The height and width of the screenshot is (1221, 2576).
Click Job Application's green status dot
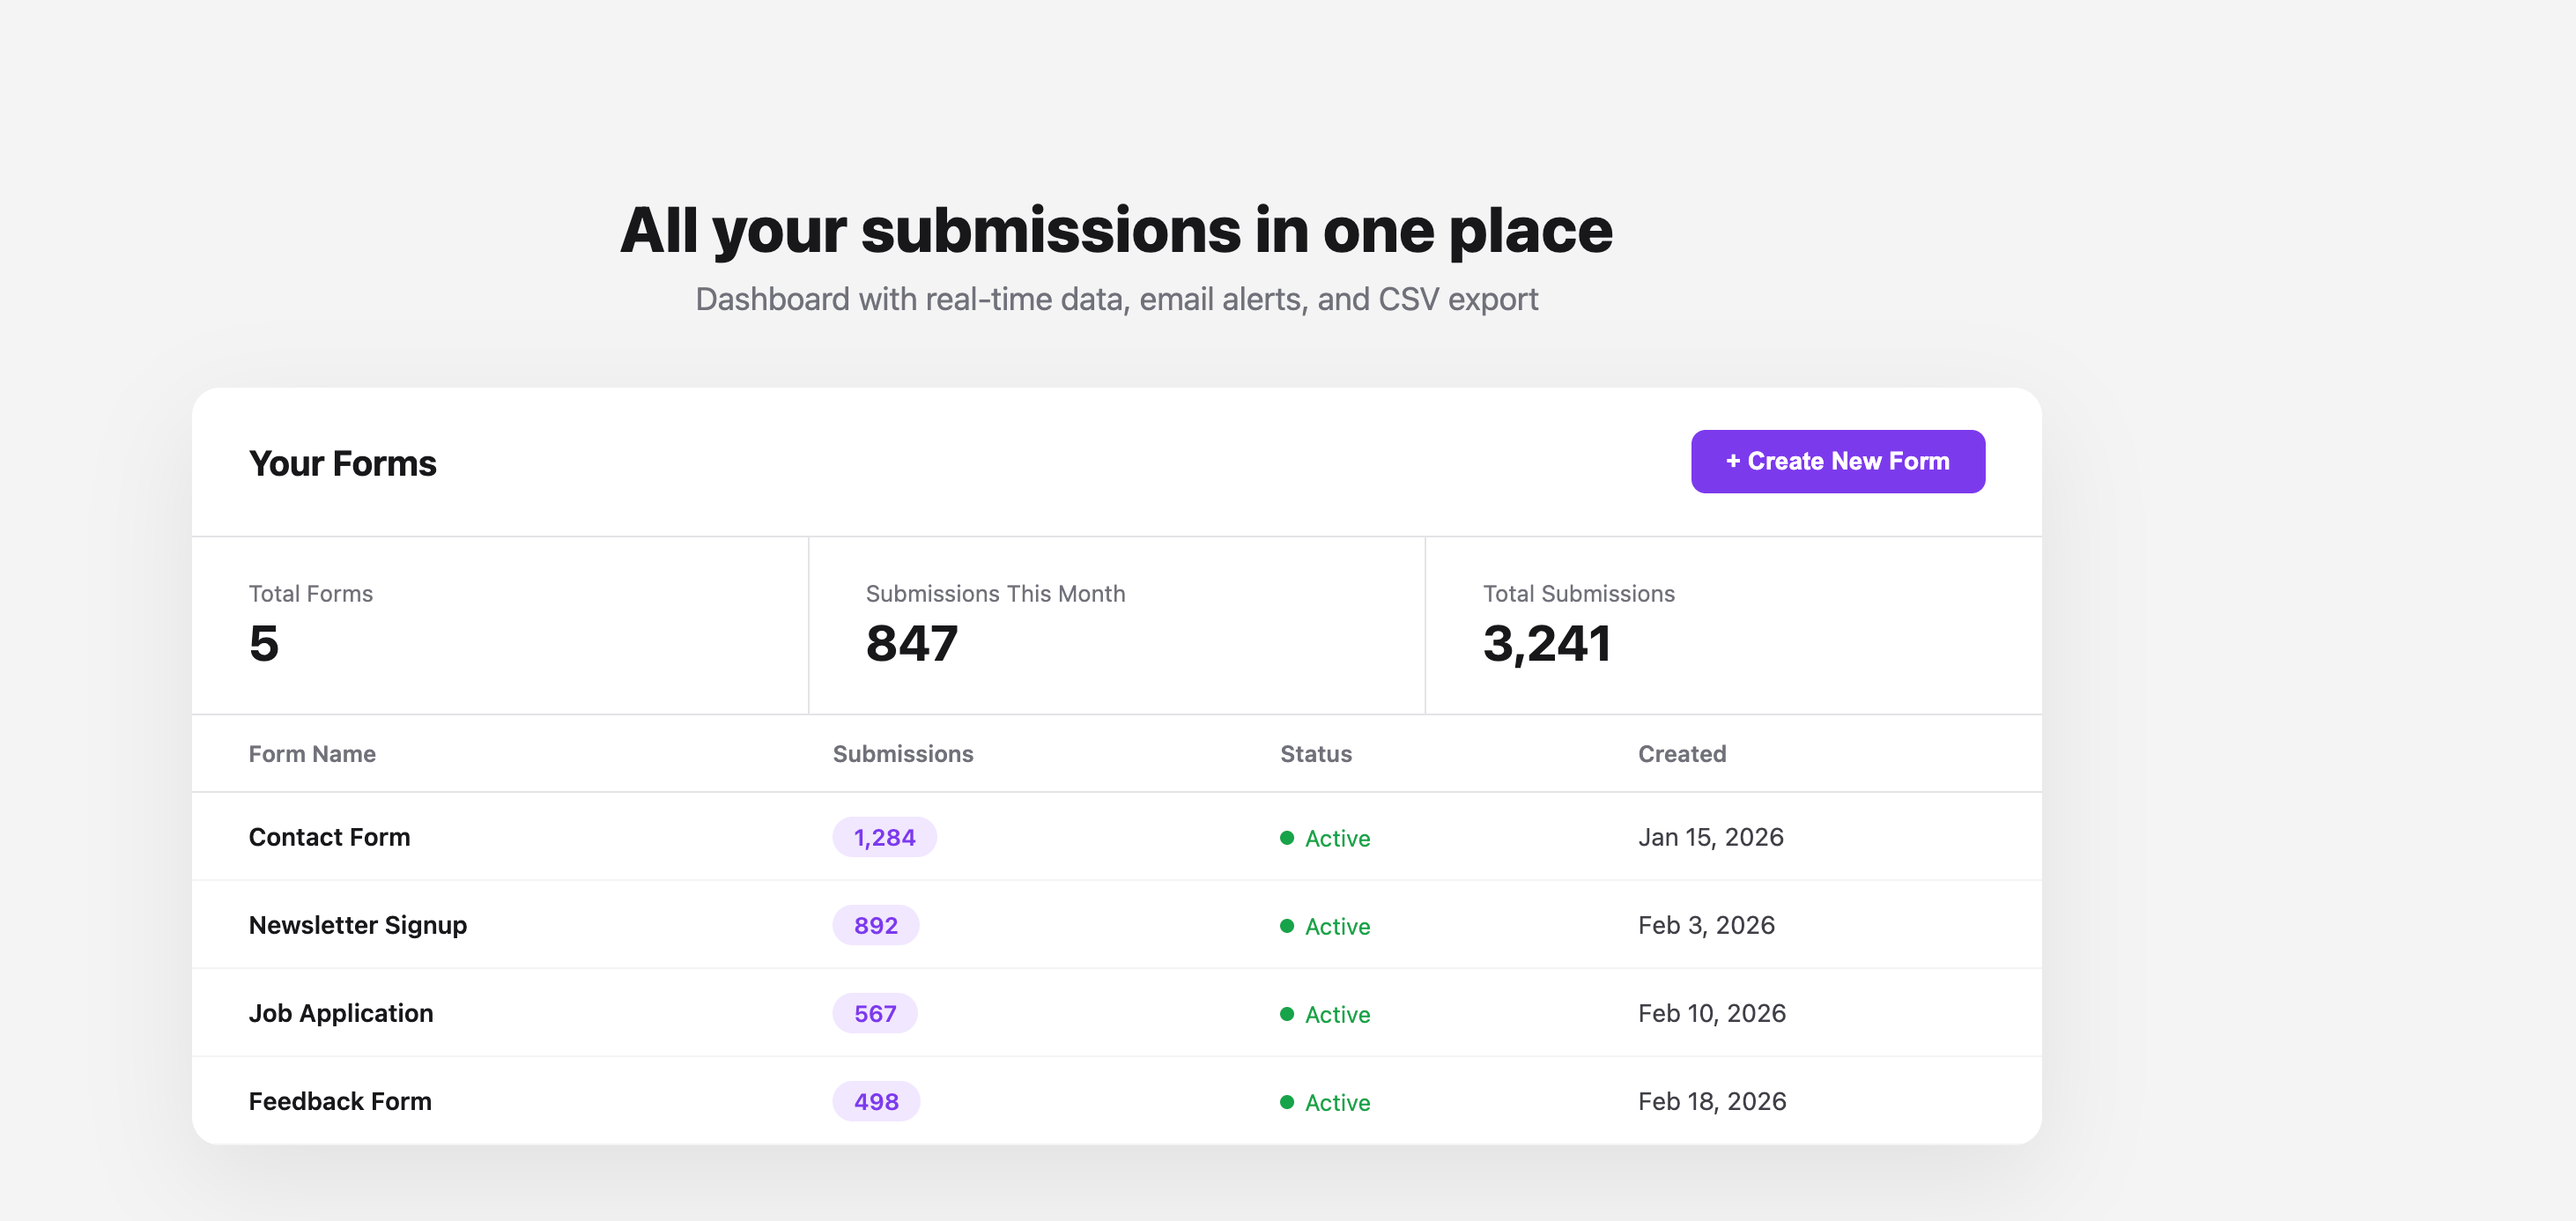point(1287,1014)
